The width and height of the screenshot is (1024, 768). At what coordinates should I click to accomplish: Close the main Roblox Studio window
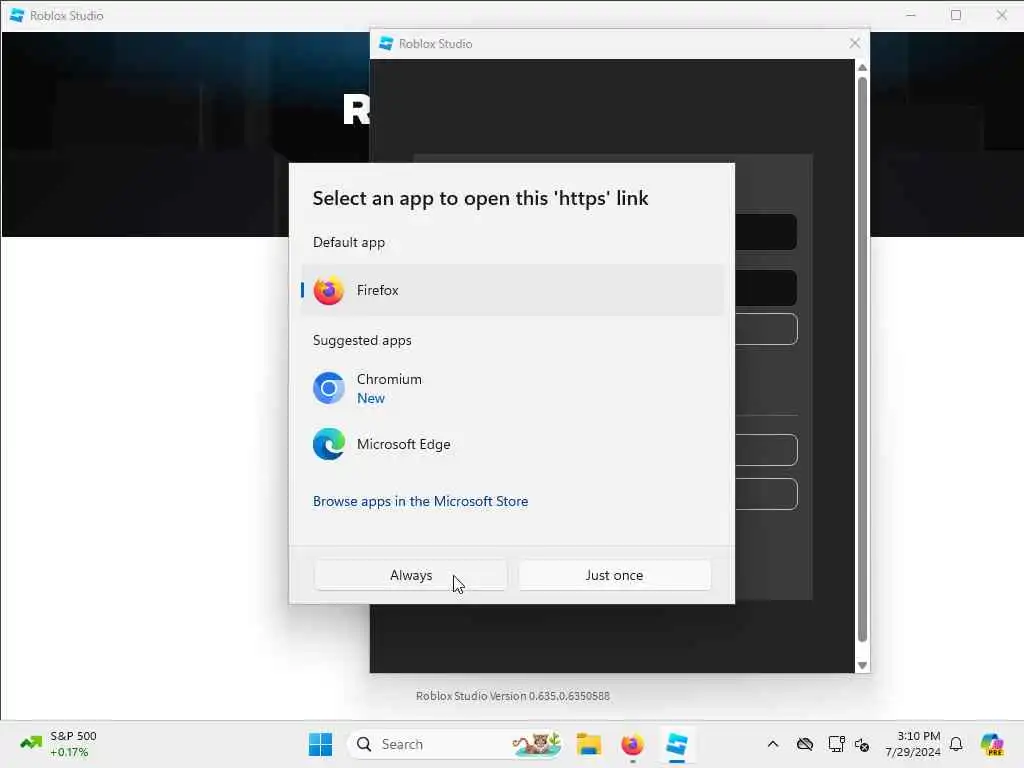pyautogui.click(x=1002, y=15)
